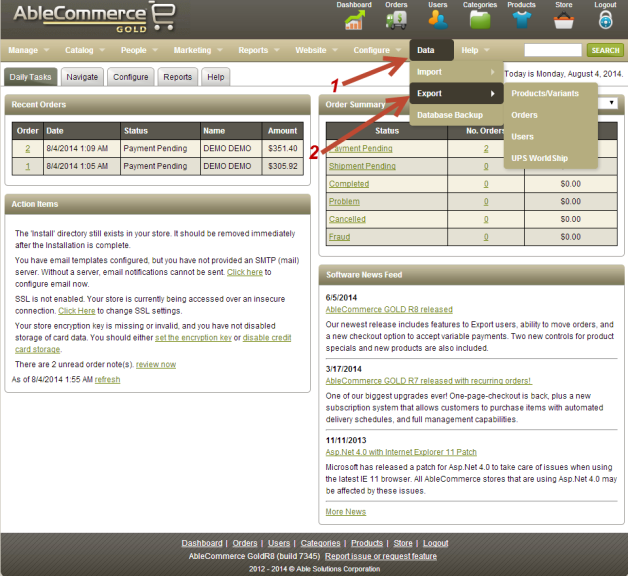This screenshot has height=576, width=628.
Task: Click the Orders icon in header
Action: (x=397, y=18)
